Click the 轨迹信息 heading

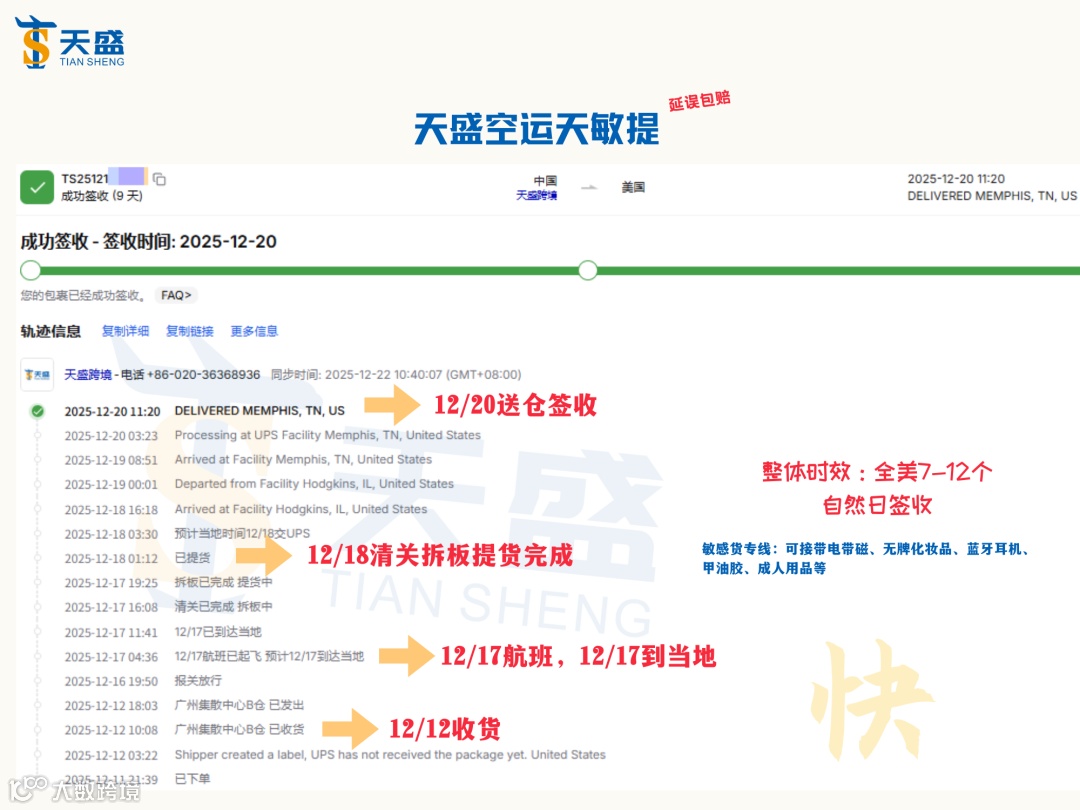coord(51,331)
